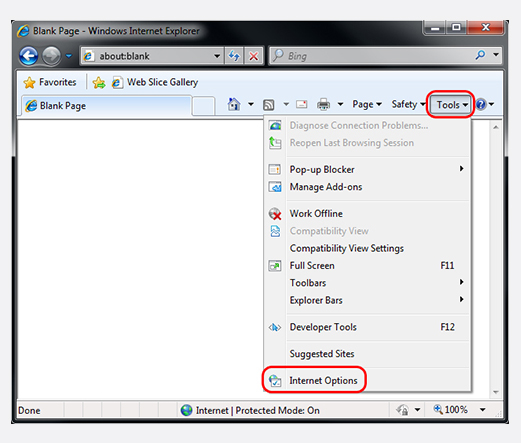Click the magnifier Search icon
The height and width of the screenshot is (443, 521).
click(x=480, y=55)
